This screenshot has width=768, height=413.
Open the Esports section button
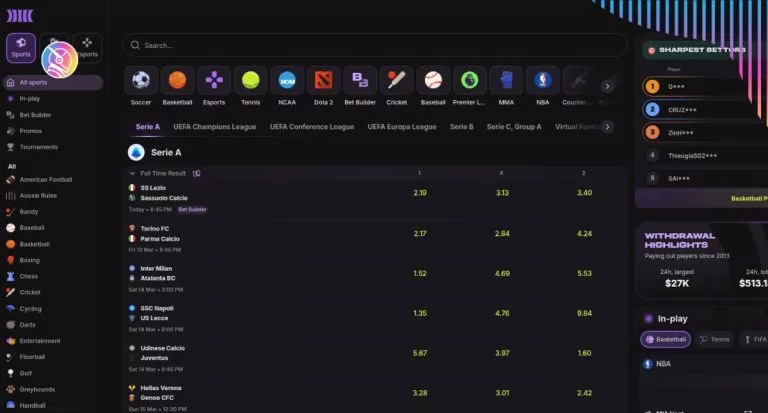88,48
